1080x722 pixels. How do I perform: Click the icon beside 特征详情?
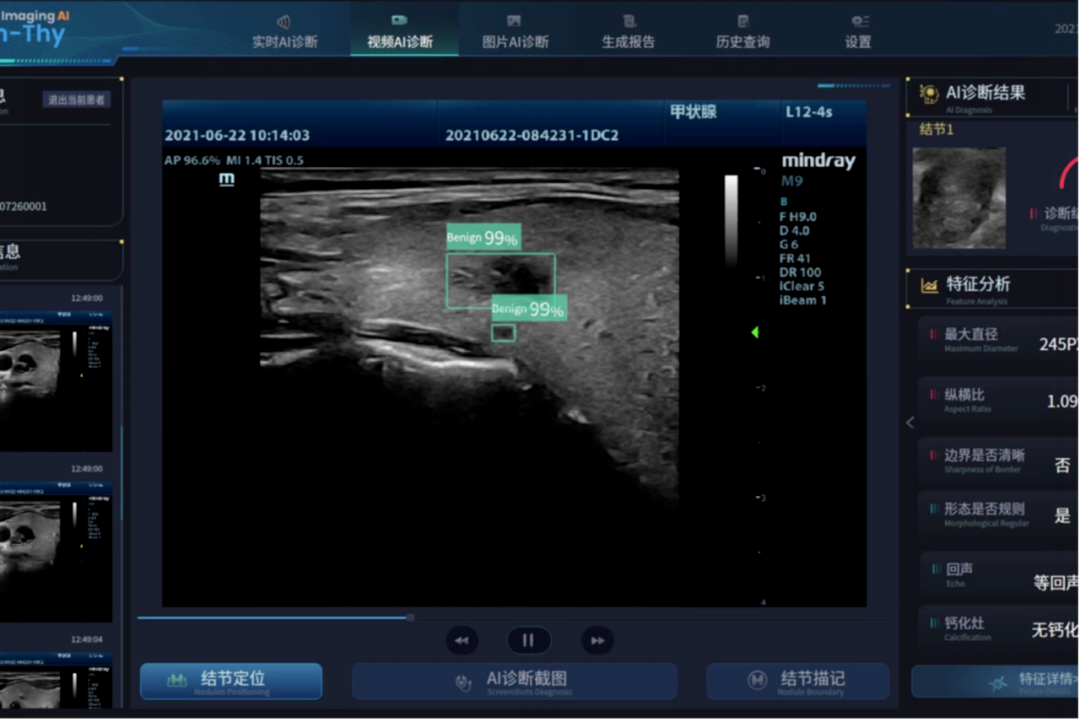click(997, 683)
